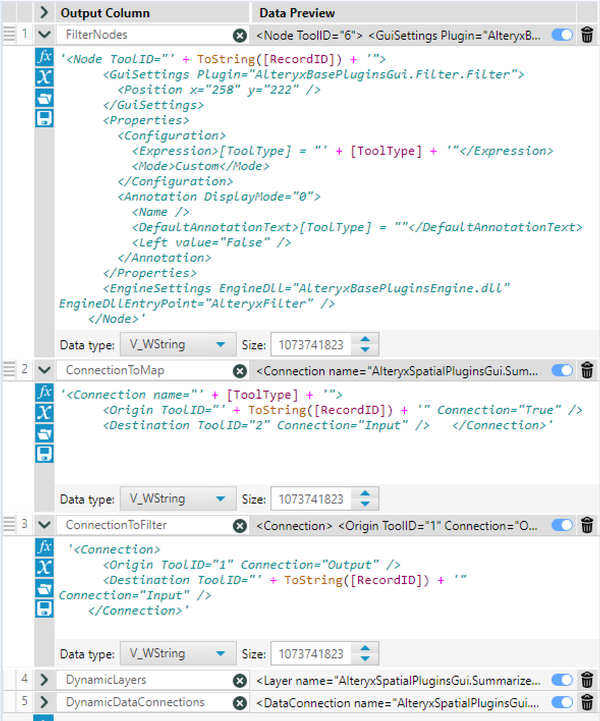
Task: Collapse the ConnectionToMap expression editor
Action: (44, 370)
